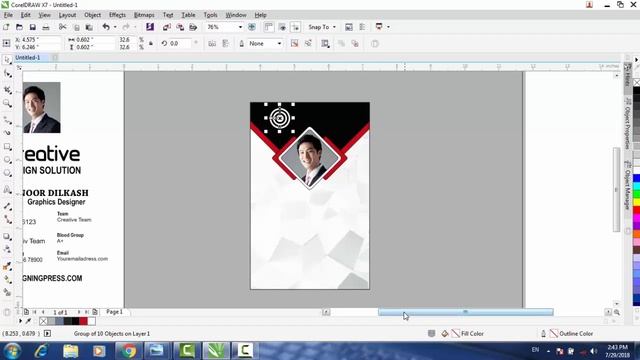
Task: Select the Polygon tool in the toolbox
Action: pyautogui.click(x=7, y=173)
